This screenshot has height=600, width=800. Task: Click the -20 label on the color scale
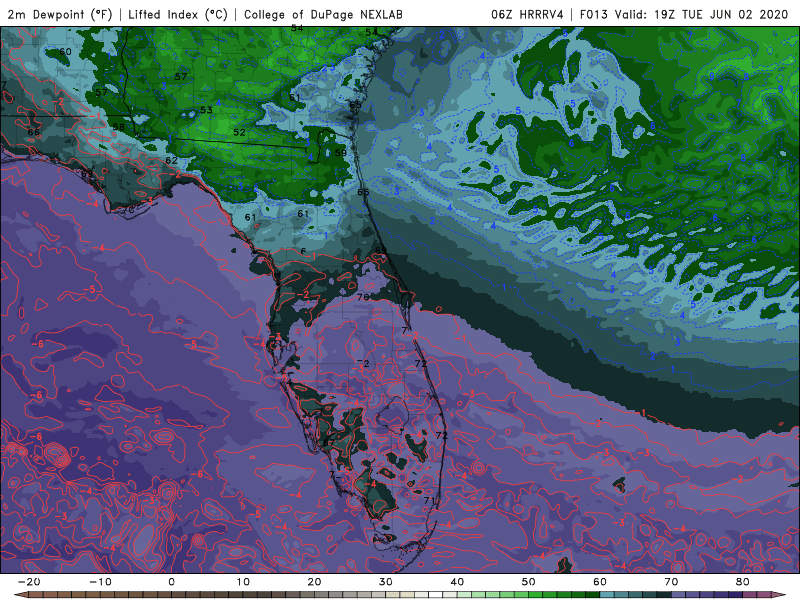click(29, 582)
